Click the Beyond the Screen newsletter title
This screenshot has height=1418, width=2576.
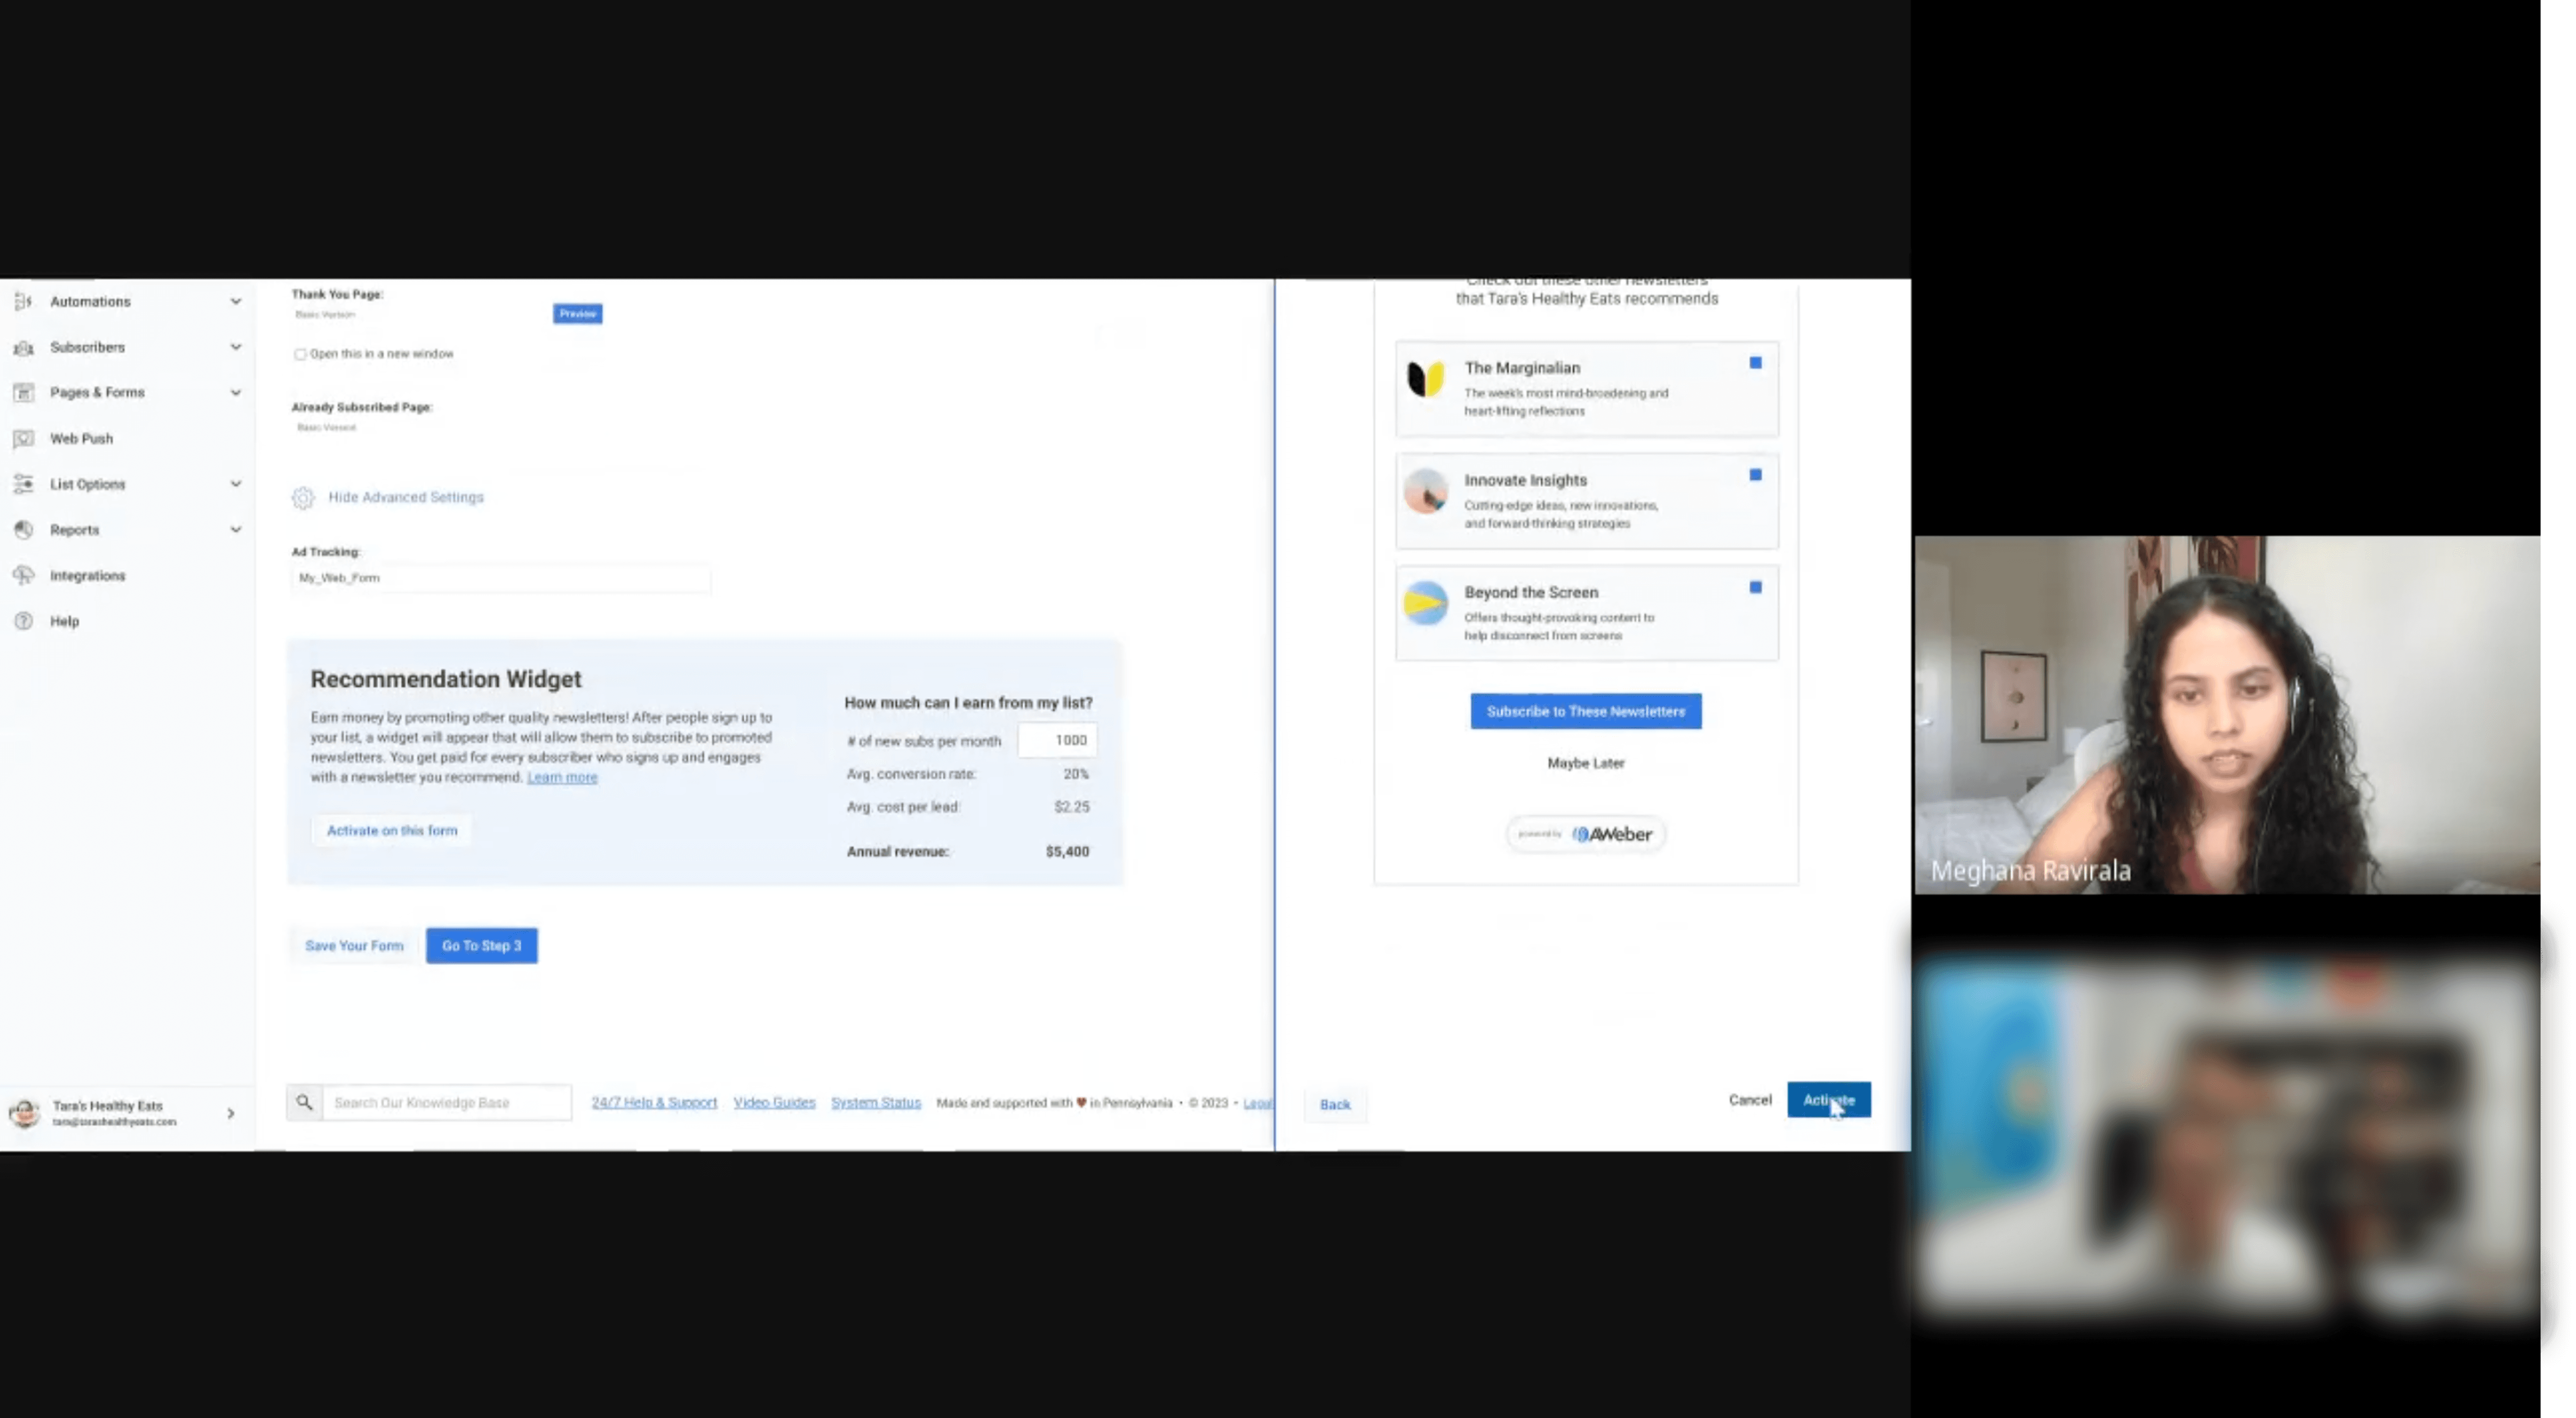pyautogui.click(x=1531, y=592)
